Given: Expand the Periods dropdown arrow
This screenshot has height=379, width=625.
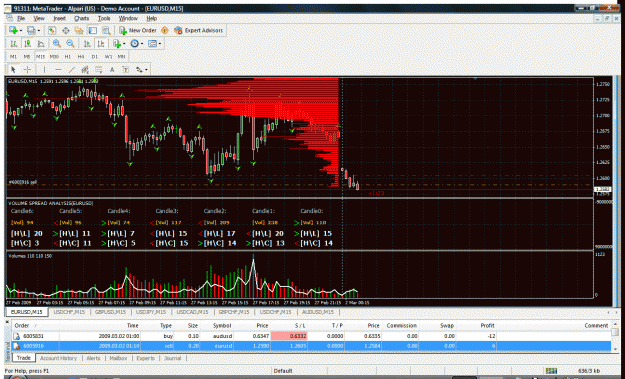Looking at the screenshot, I should pos(142,44).
